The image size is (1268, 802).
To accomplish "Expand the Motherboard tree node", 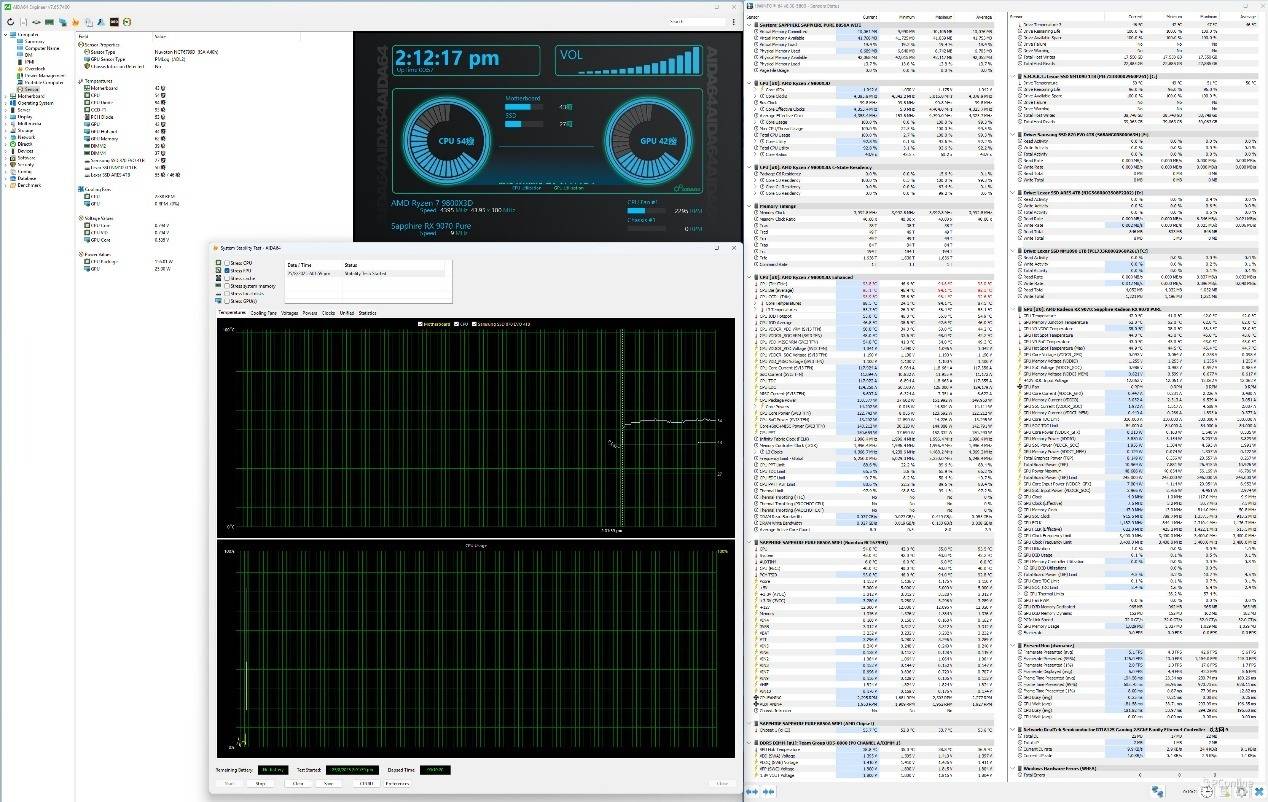I will 7,96.
